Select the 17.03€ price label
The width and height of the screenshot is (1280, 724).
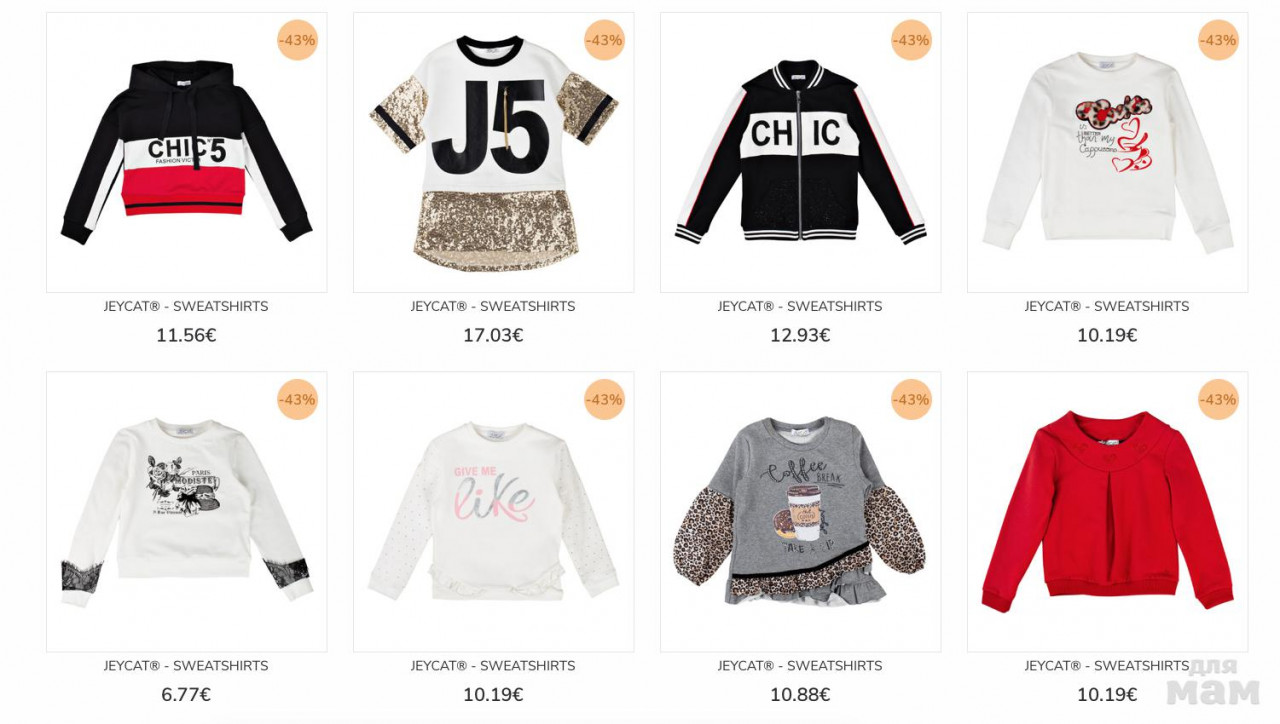coord(493,336)
